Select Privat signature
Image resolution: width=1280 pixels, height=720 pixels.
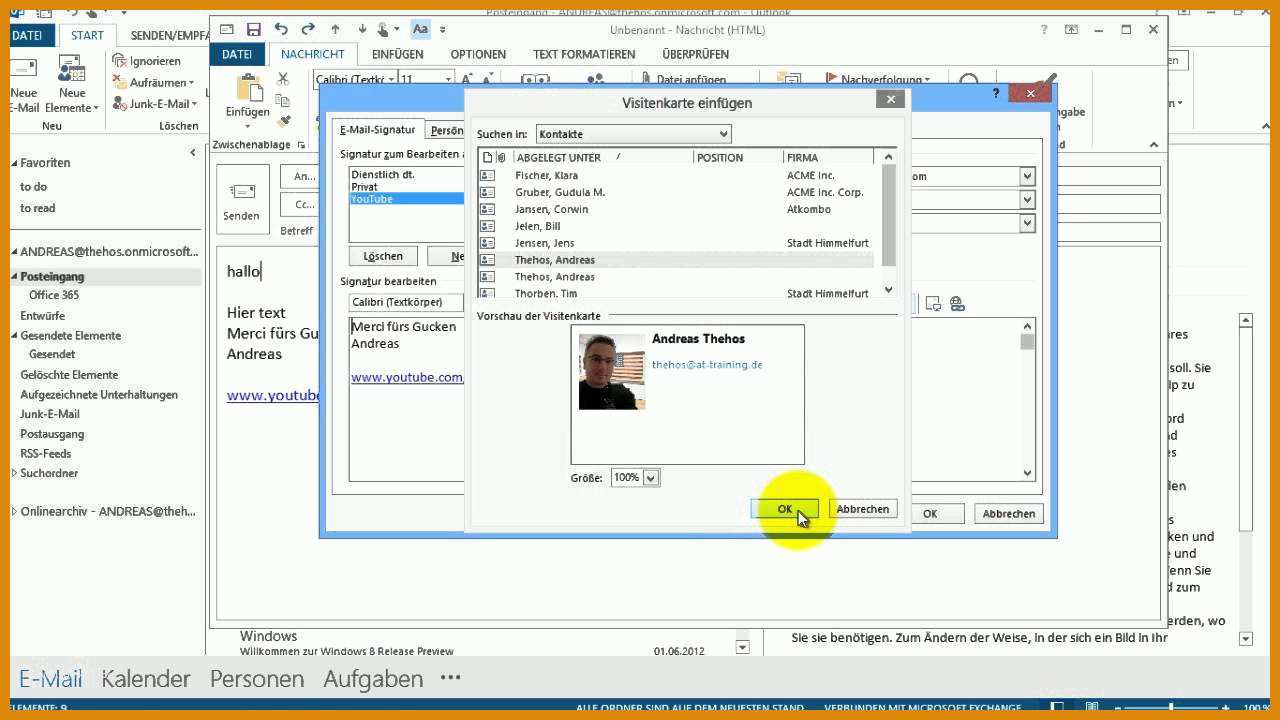click(365, 187)
